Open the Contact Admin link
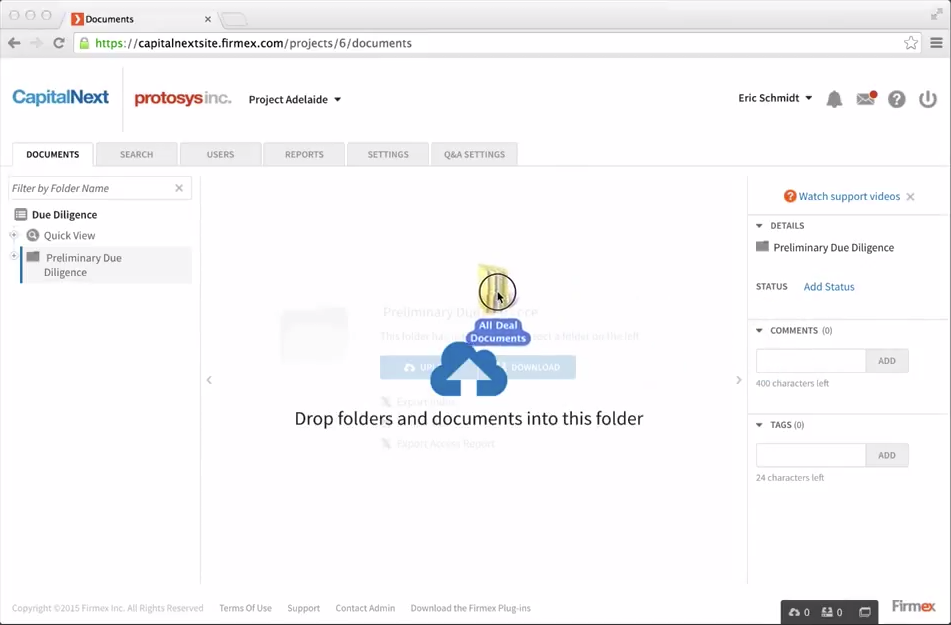This screenshot has height=625, width=951. 365,608
